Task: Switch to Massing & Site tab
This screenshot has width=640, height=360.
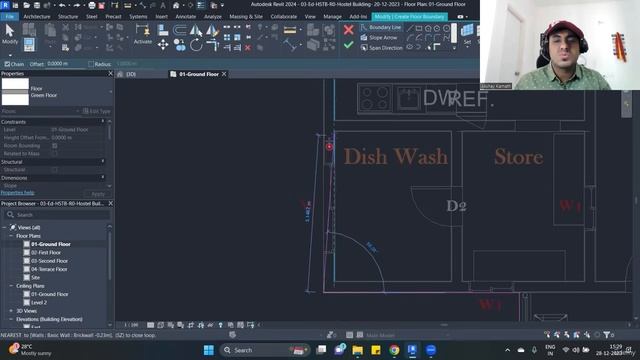Action: 246,17
